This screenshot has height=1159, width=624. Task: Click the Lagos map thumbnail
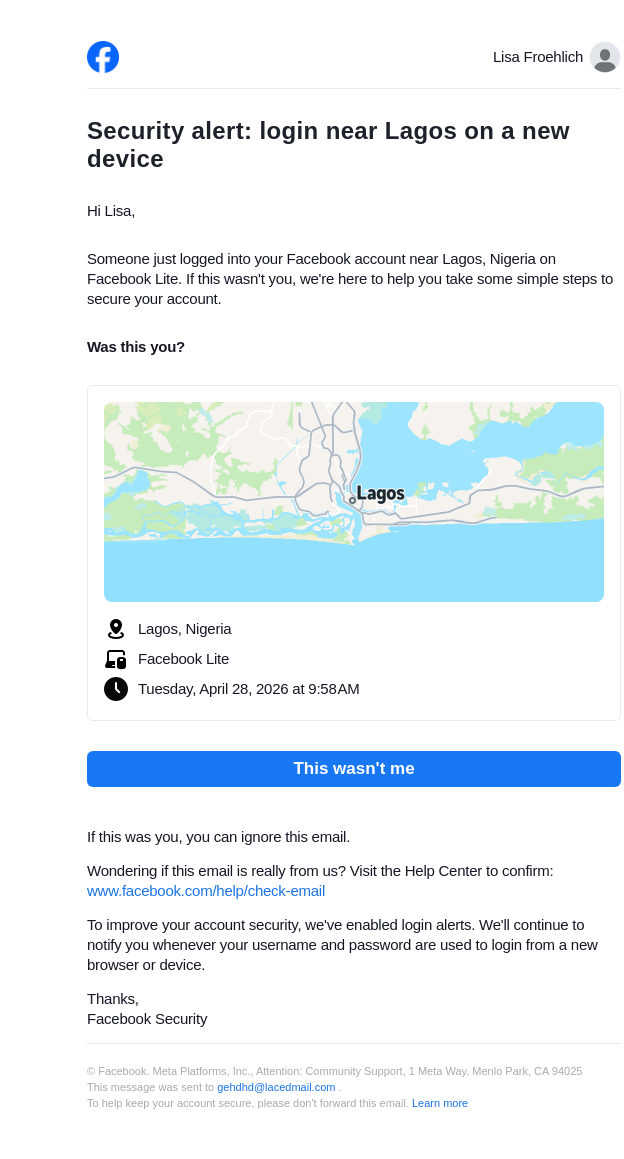(354, 502)
